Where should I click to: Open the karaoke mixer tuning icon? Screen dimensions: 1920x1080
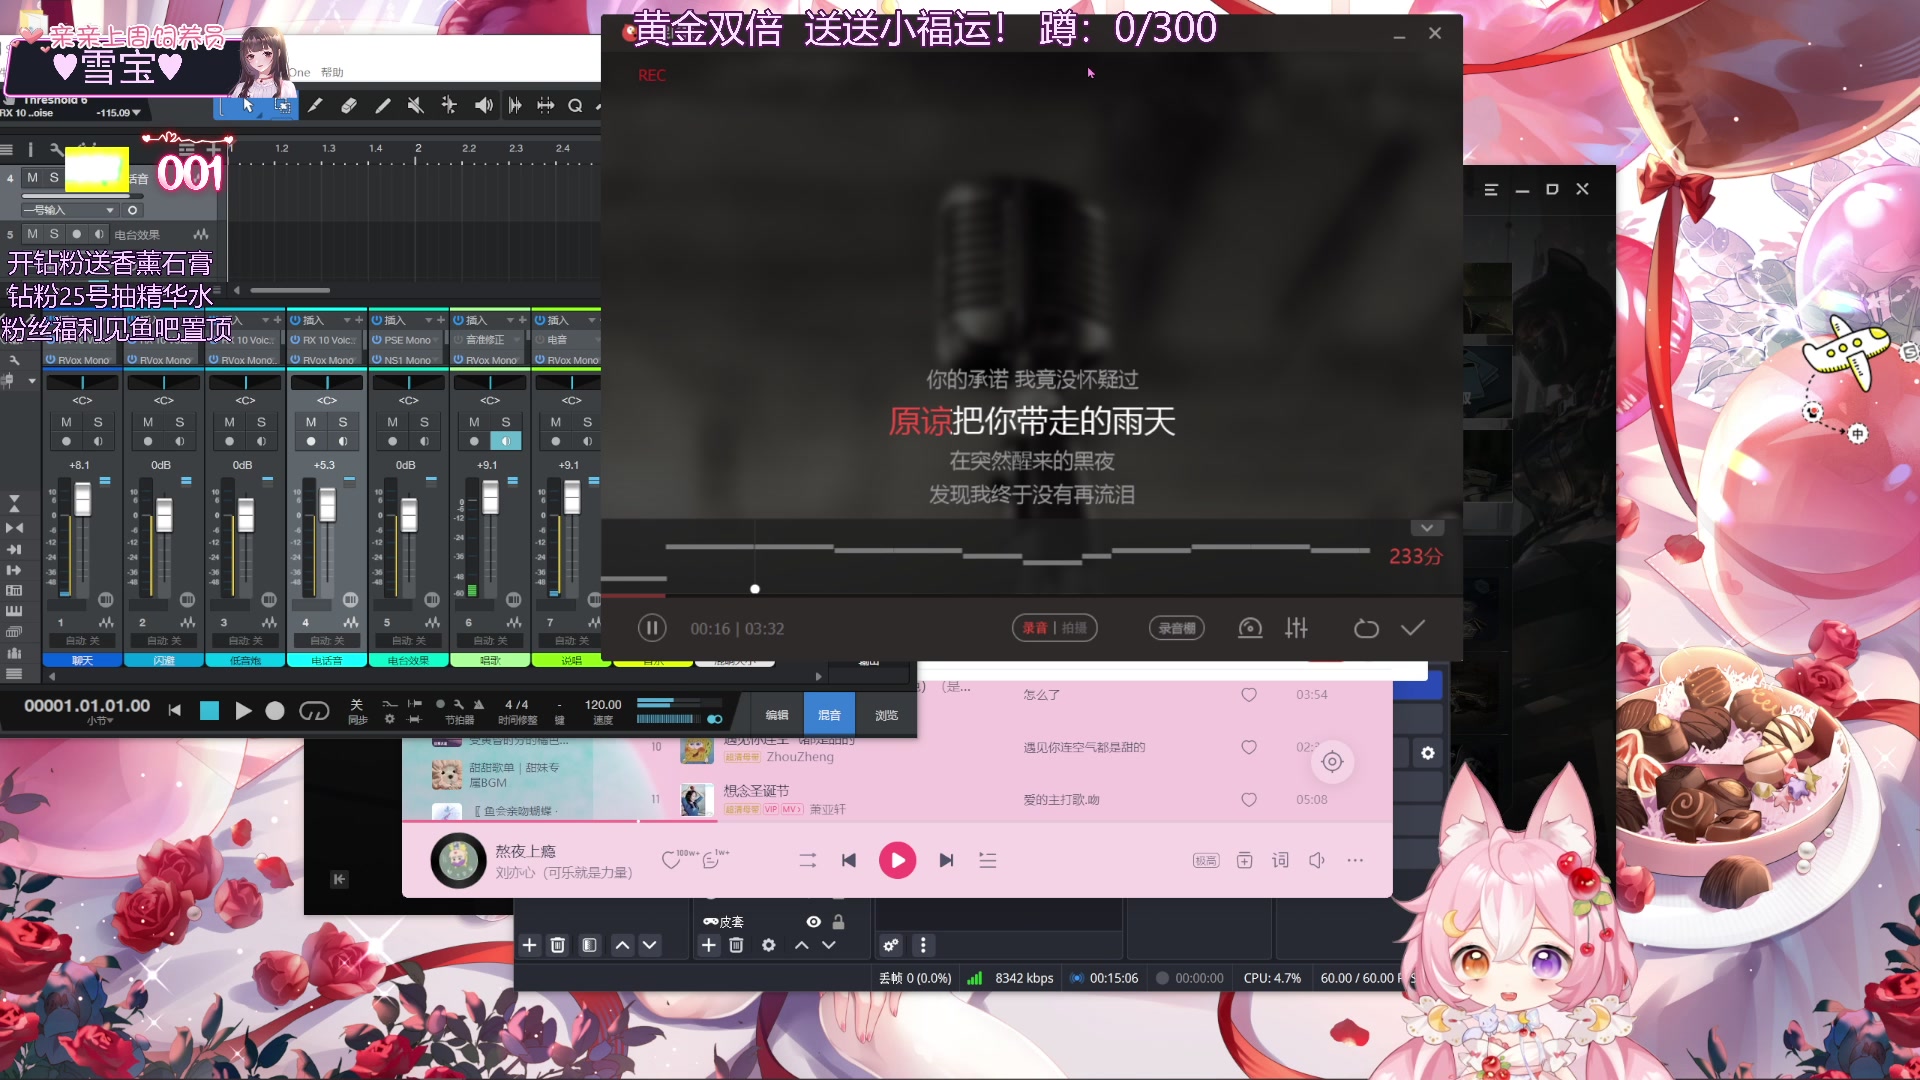pyautogui.click(x=1297, y=628)
